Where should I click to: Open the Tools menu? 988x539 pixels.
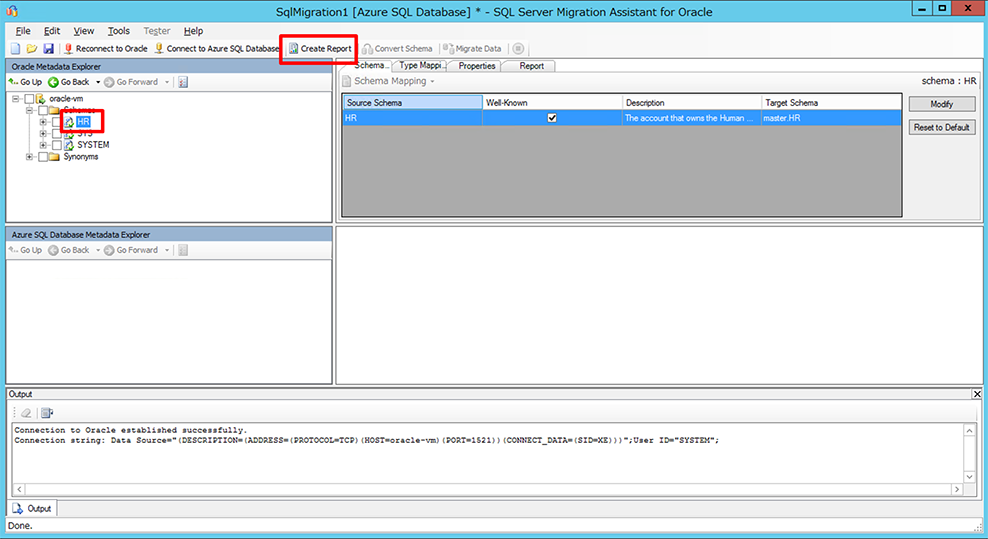tap(118, 31)
